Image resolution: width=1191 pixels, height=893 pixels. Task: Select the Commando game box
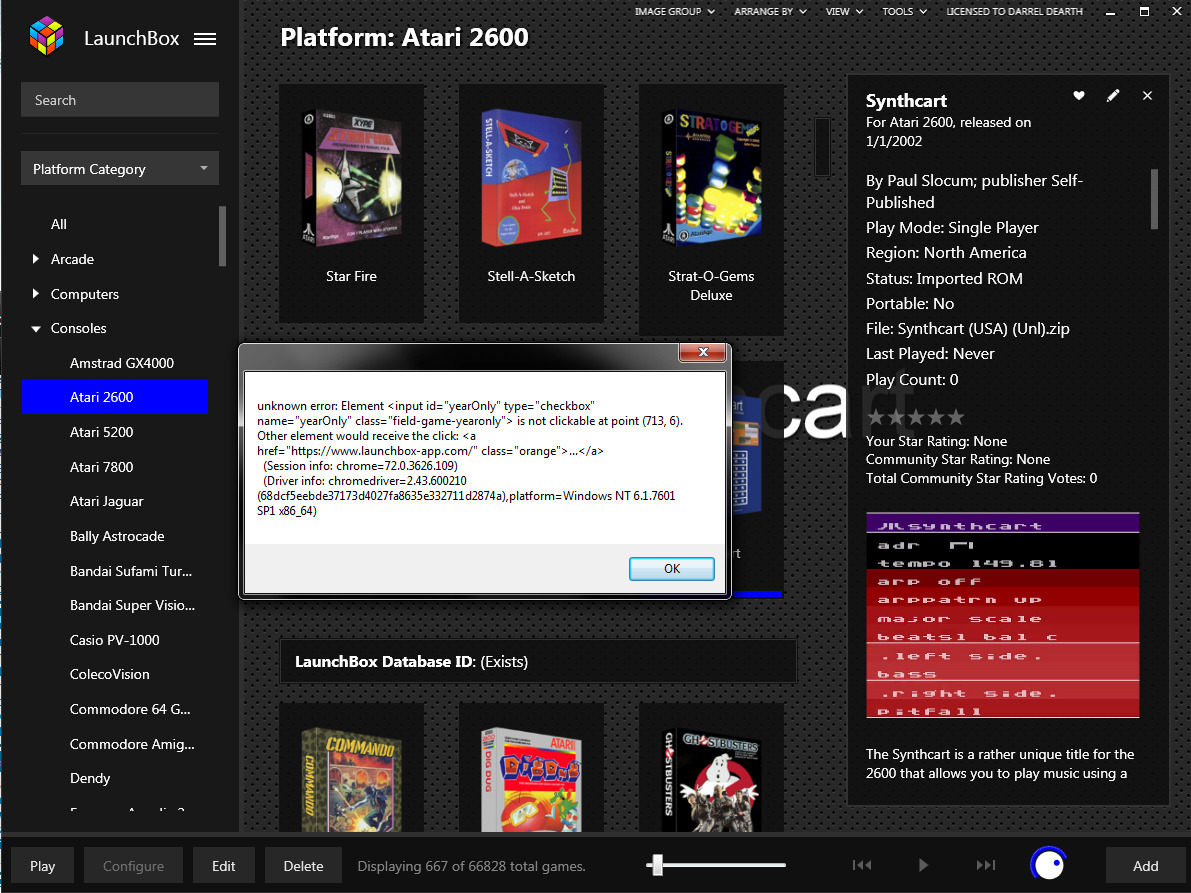351,768
